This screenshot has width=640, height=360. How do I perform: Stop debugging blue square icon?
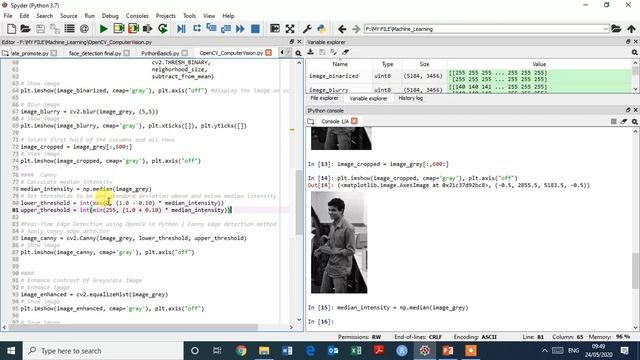[255, 29]
